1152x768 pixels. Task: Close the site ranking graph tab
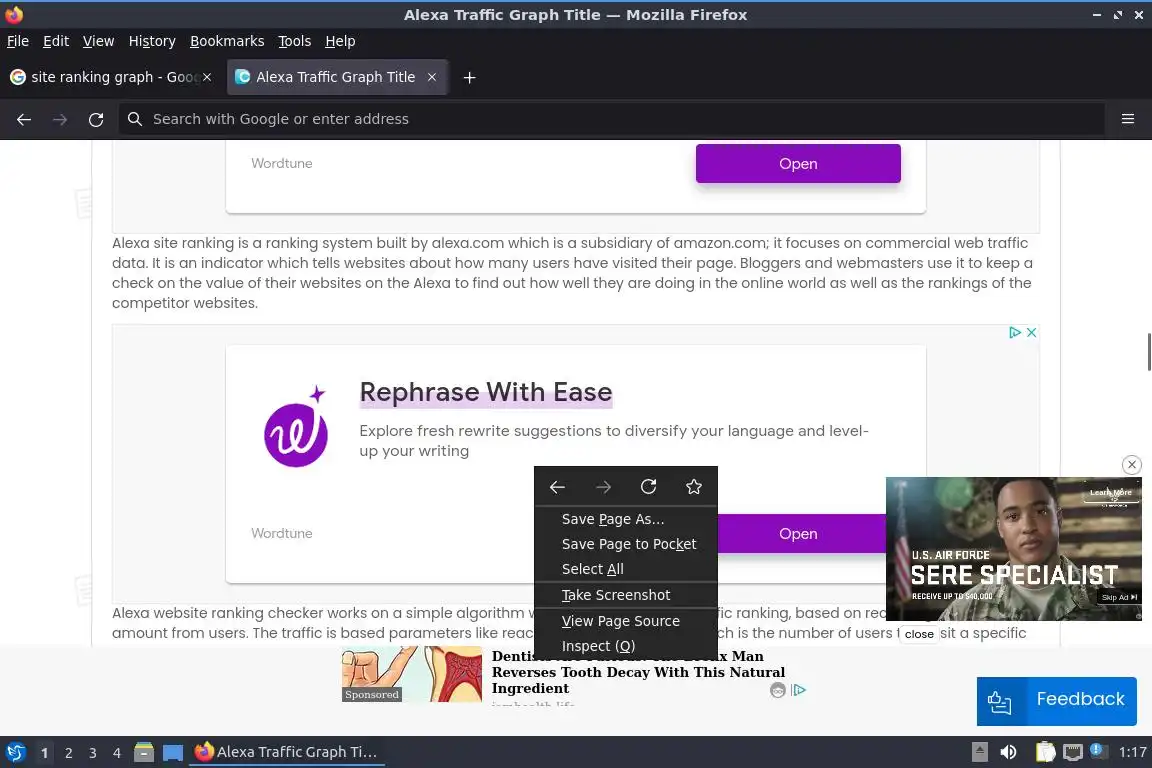[x=207, y=77]
